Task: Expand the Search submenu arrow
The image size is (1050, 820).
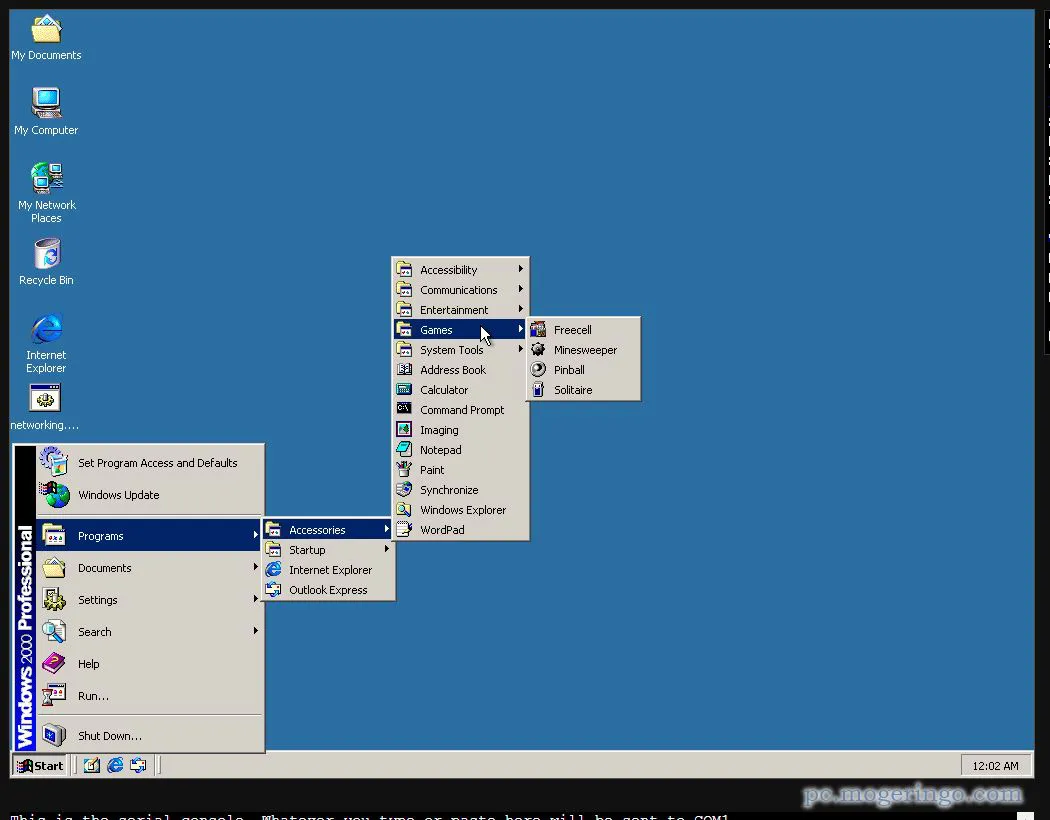Action: click(x=255, y=631)
